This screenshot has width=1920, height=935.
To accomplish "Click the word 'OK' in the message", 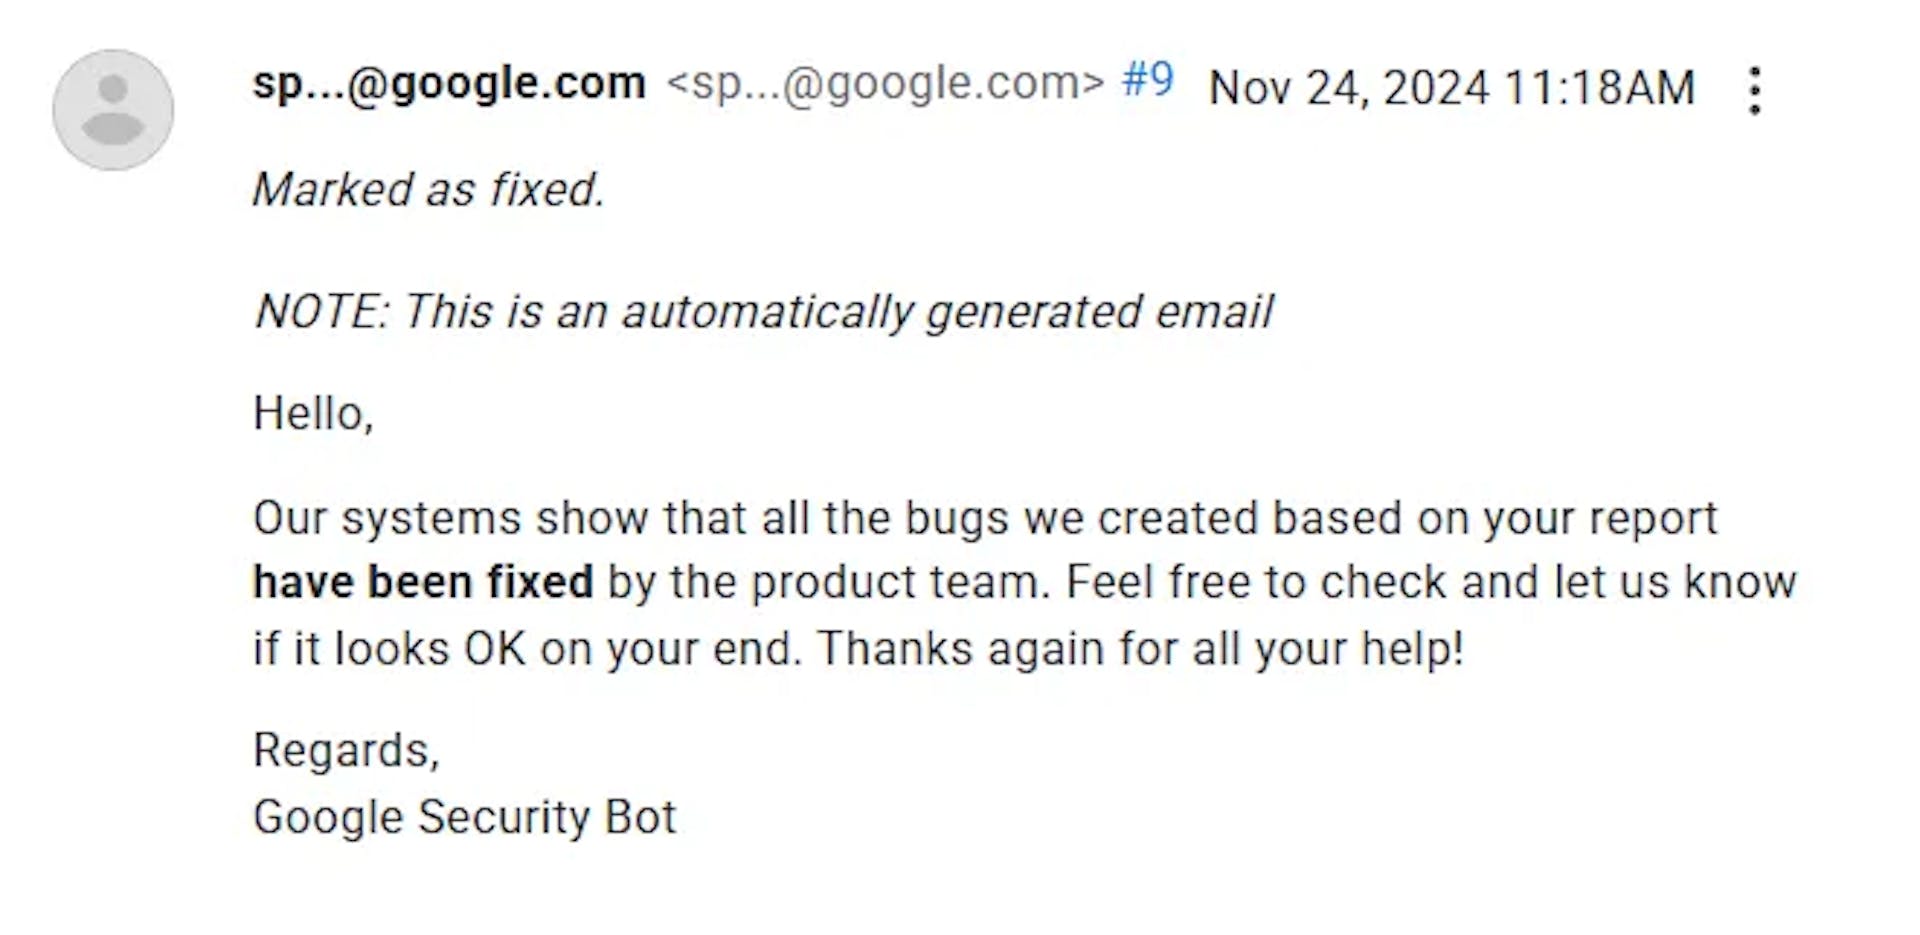I will point(494,648).
